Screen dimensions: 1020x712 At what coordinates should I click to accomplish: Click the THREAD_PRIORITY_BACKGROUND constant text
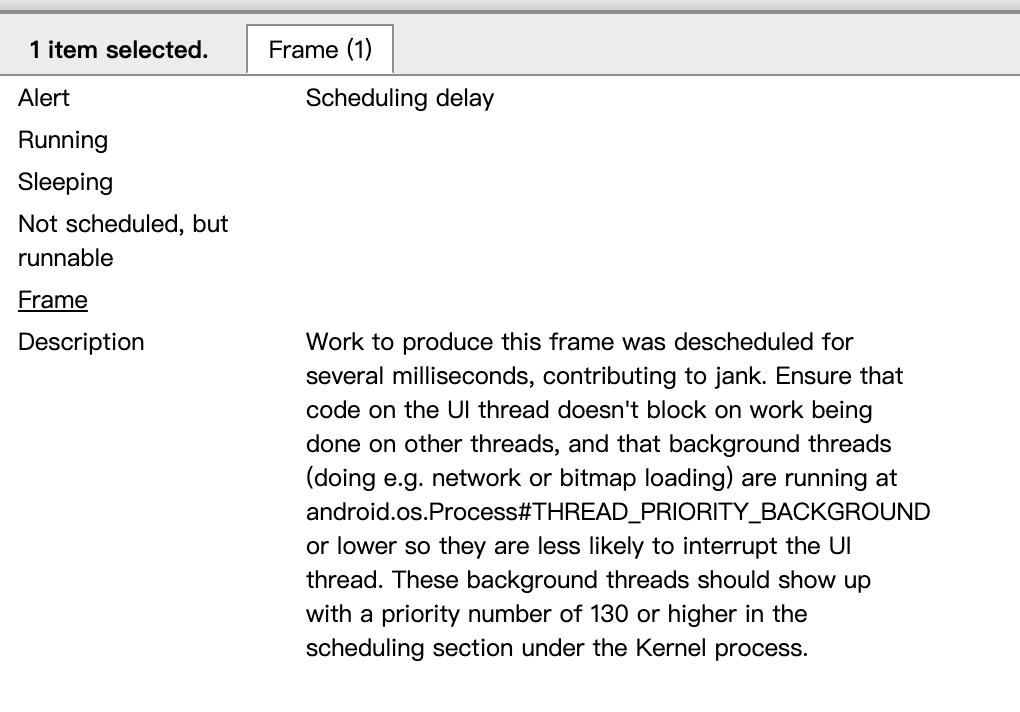click(731, 512)
